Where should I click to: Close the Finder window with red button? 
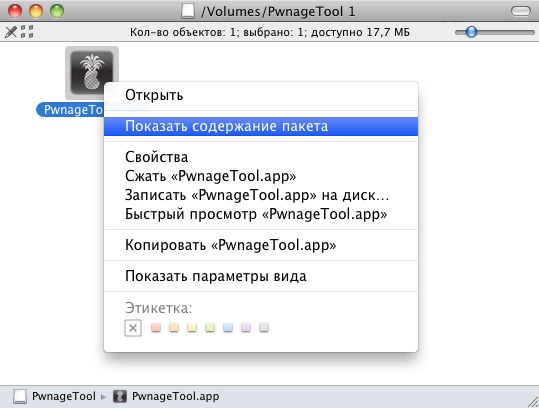pos(15,11)
